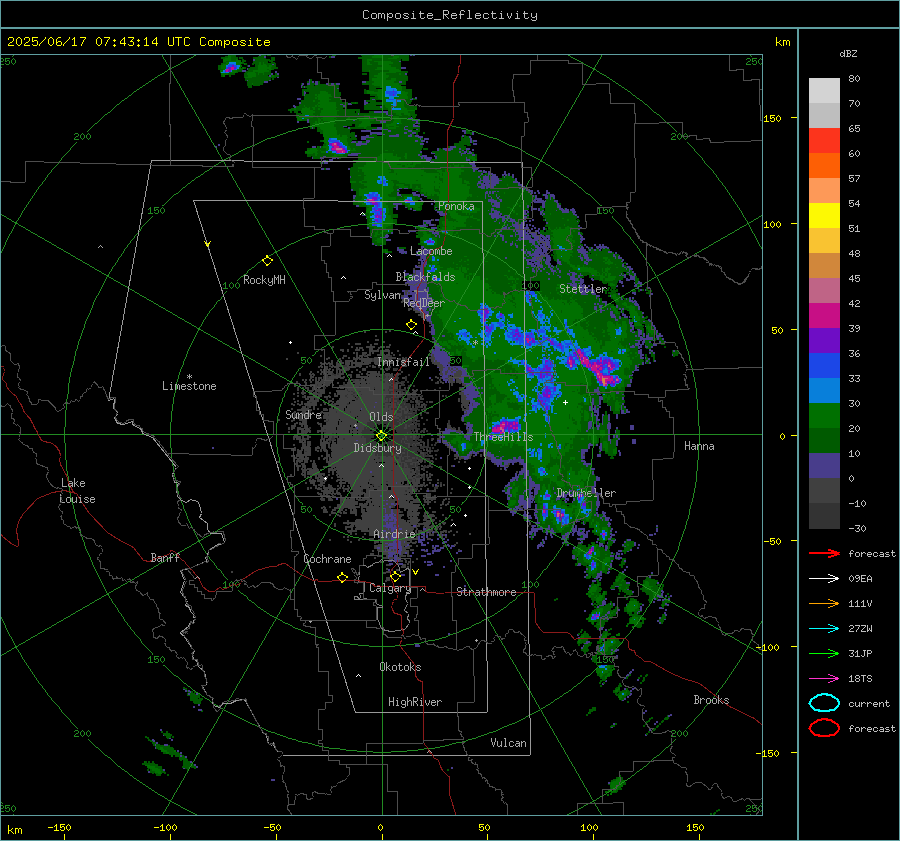Screen dimensions: 900x841
Task: Select the 65 dBZ red swatch
Action: pos(824,141)
